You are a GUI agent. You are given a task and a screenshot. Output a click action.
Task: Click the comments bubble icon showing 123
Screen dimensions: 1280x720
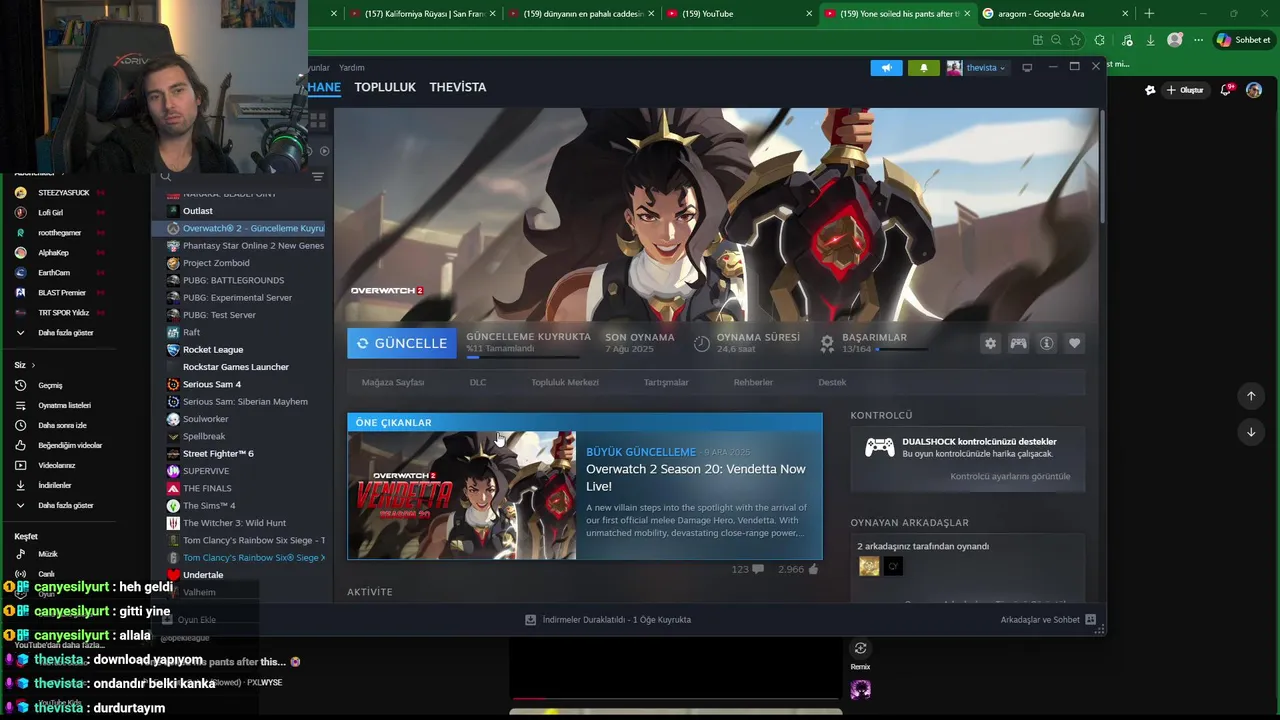click(758, 569)
